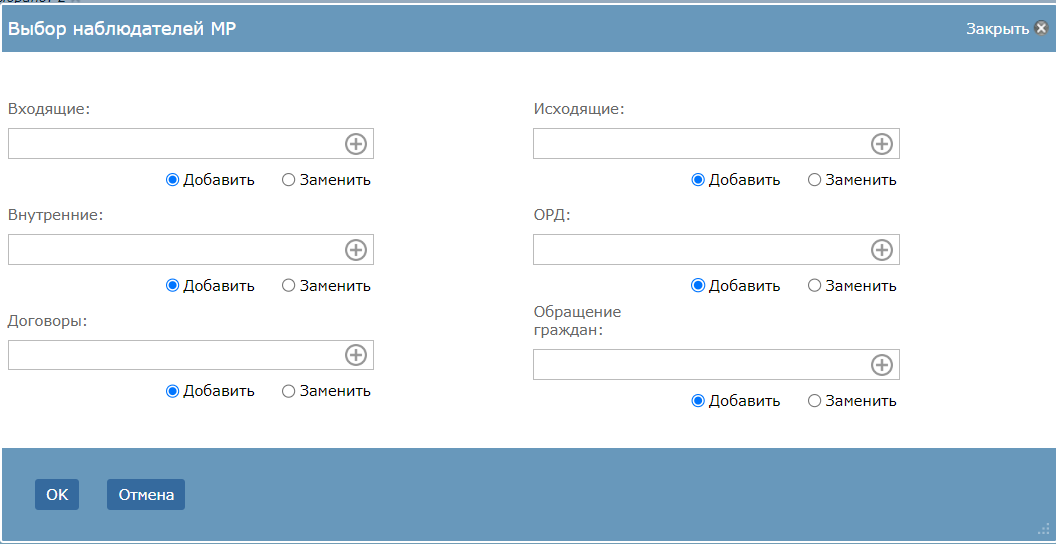The width and height of the screenshot is (1056, 544).
Task: Select Заменить radio under Договоры
Action: pyautogui.click(x=288, y=391)
